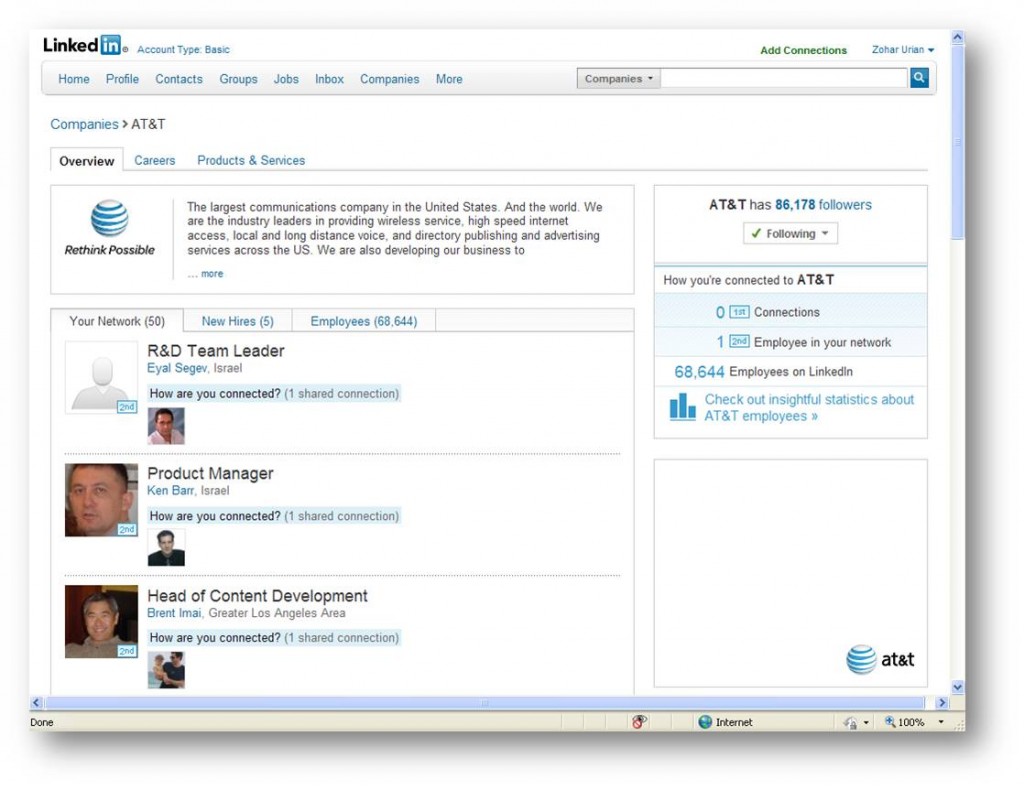1024x790 pixels.
Task: Go to Home in navigation bar
Action: click(74, 79)
